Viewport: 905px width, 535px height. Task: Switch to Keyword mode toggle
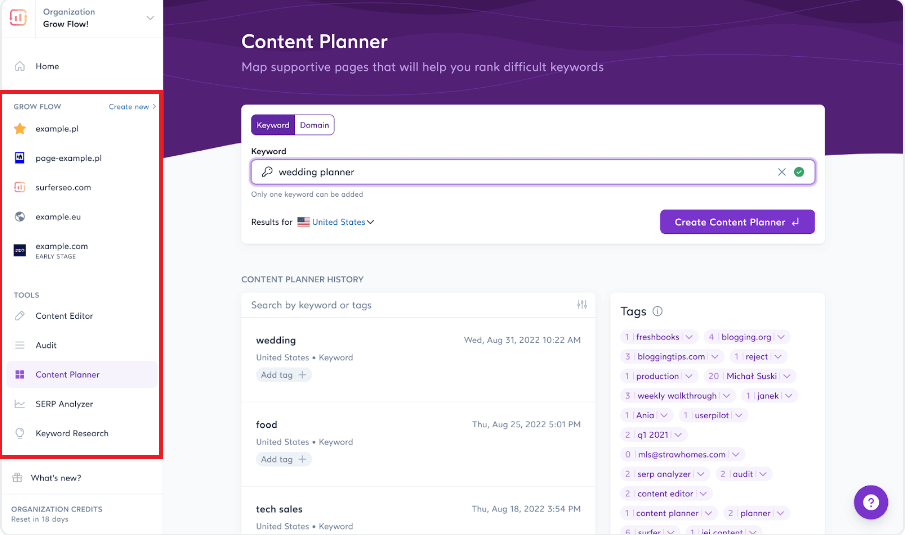tap(273, 125)
